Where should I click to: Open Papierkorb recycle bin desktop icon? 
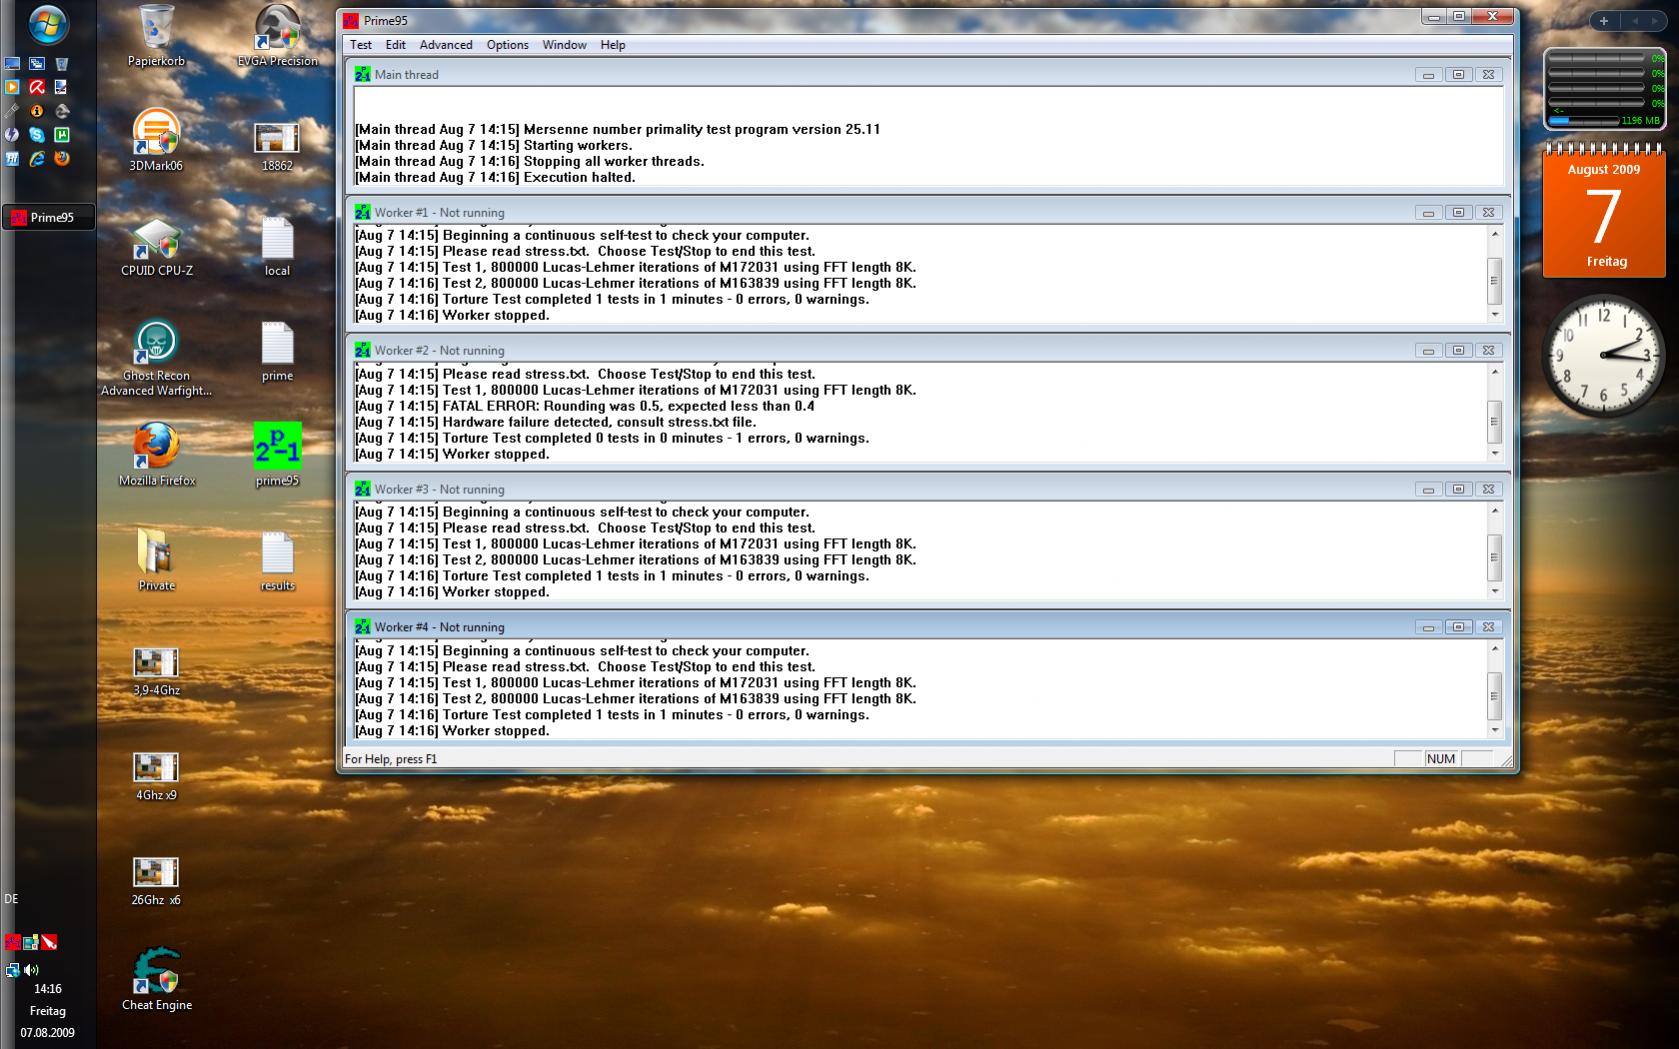point(156,36)
